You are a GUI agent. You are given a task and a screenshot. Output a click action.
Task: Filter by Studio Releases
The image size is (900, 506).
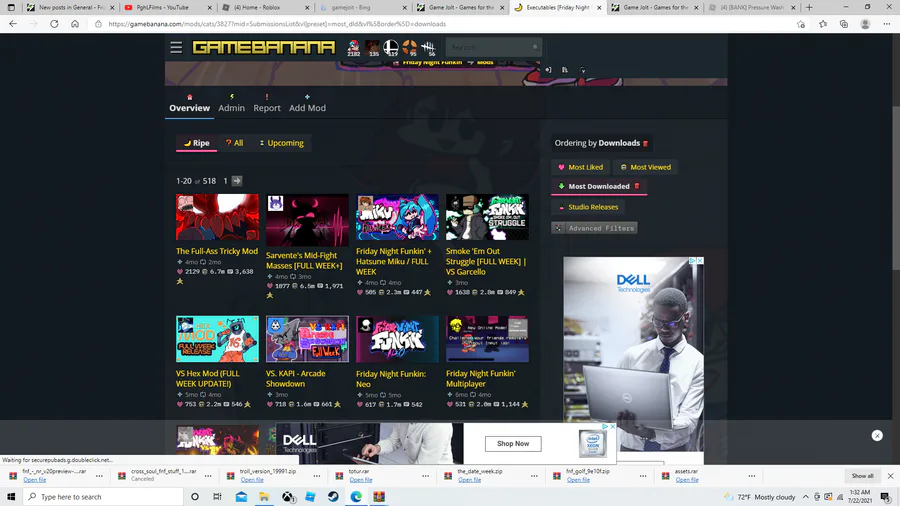588,207
